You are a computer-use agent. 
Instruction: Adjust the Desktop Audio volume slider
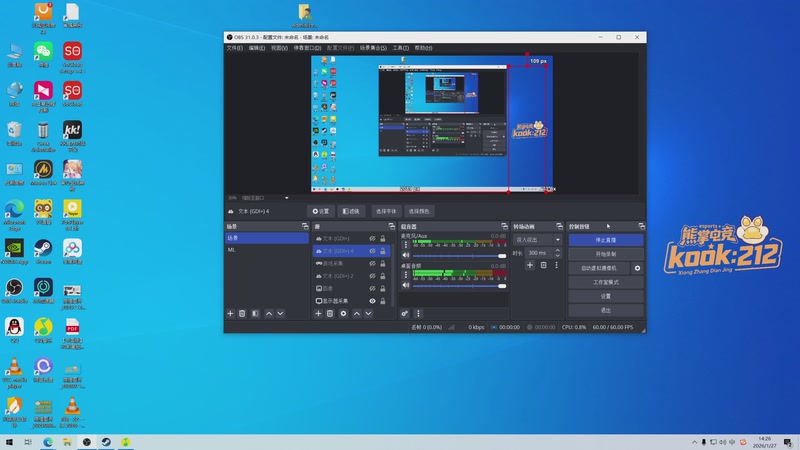click(459, 286)
